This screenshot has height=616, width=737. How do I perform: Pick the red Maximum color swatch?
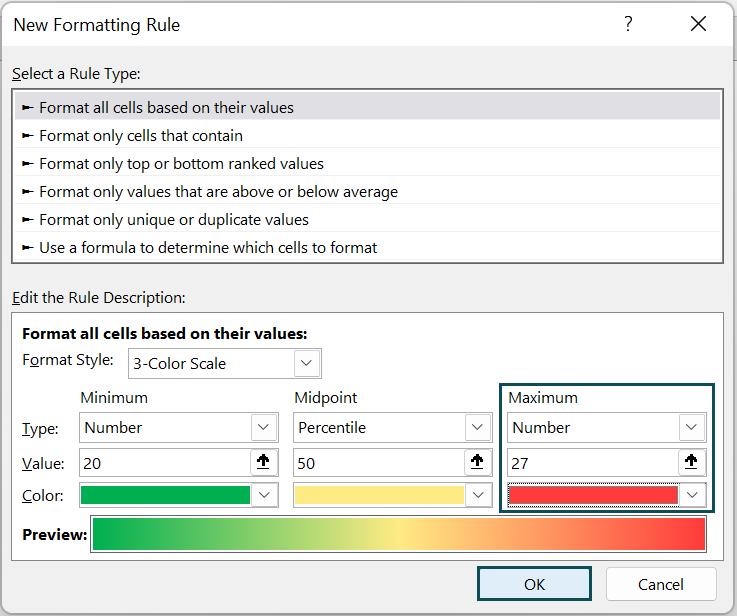click(593, 495)
